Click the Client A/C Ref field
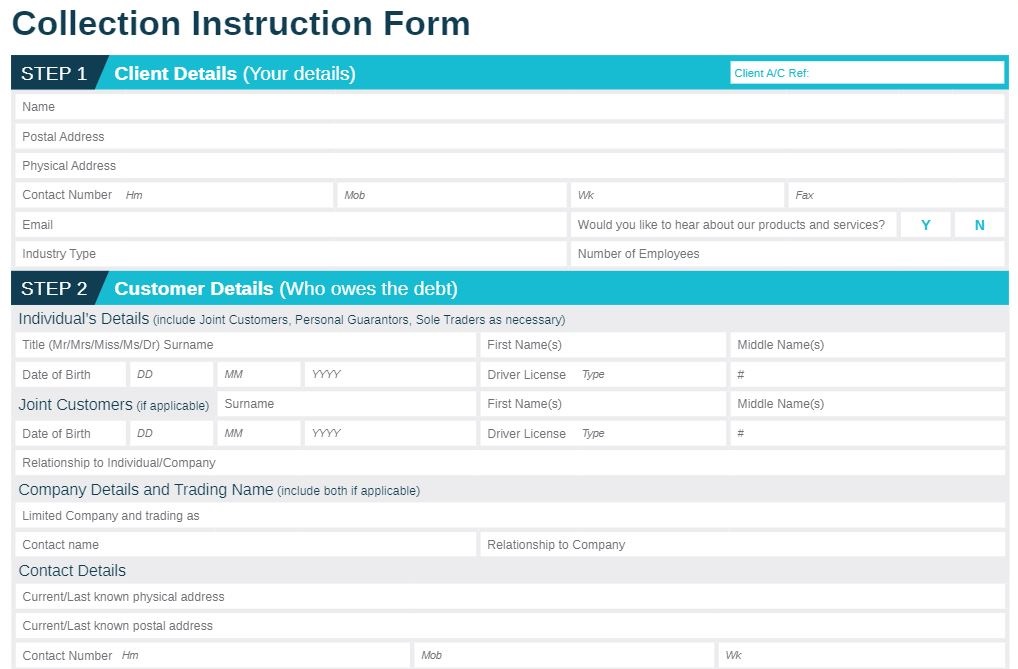 pyautogui.click(x=867, y=73)
